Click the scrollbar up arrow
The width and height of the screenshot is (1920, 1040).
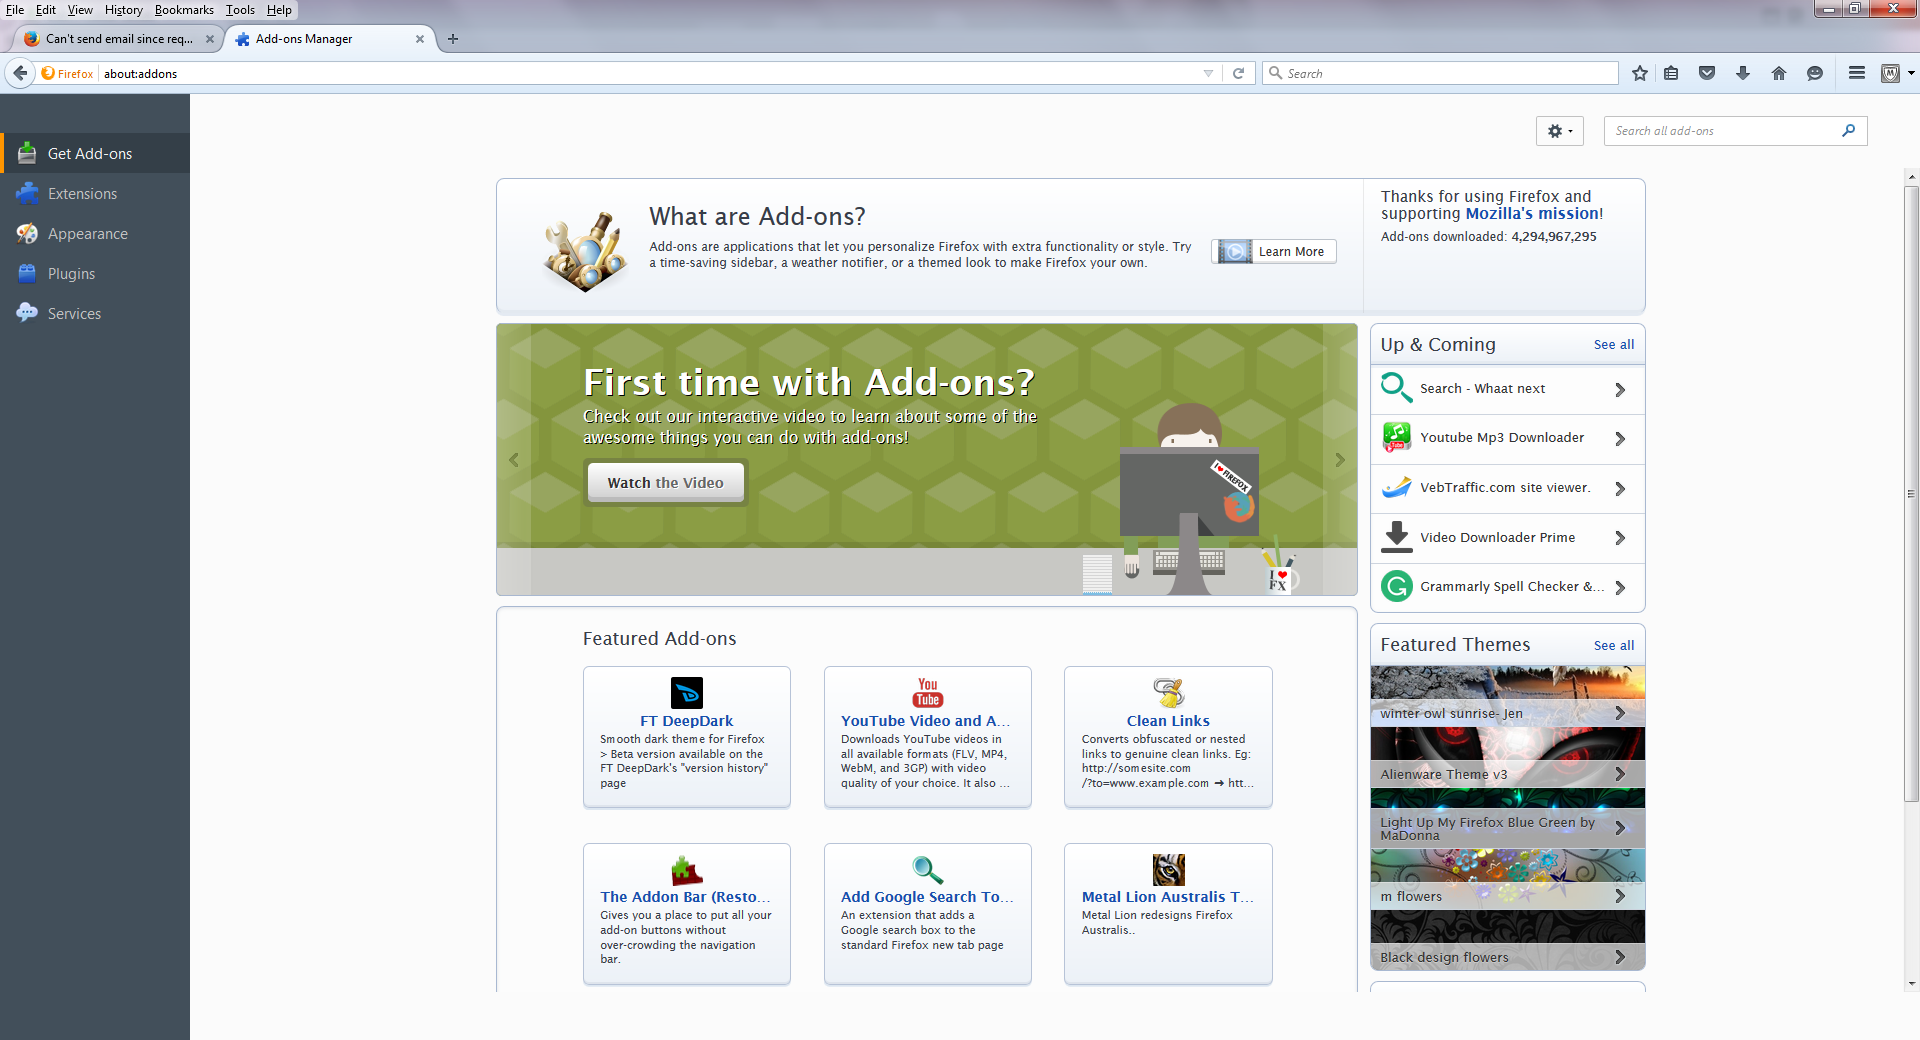pyautogui.click(x=1911, y=178)
